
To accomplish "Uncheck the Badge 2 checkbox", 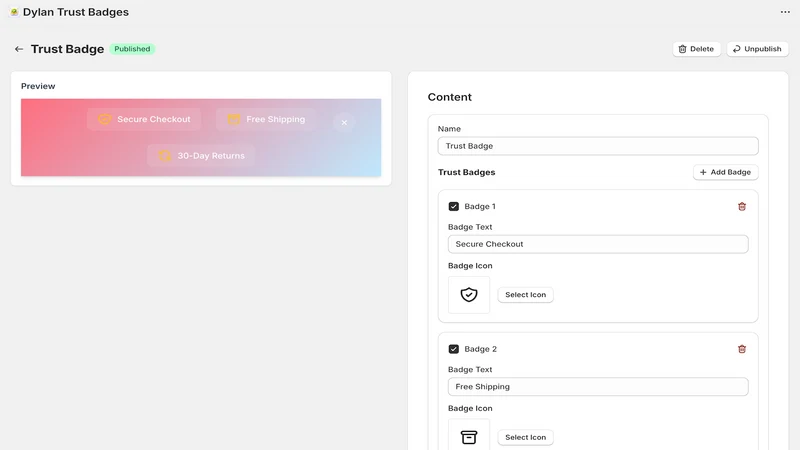I will (x=454, y=349).
